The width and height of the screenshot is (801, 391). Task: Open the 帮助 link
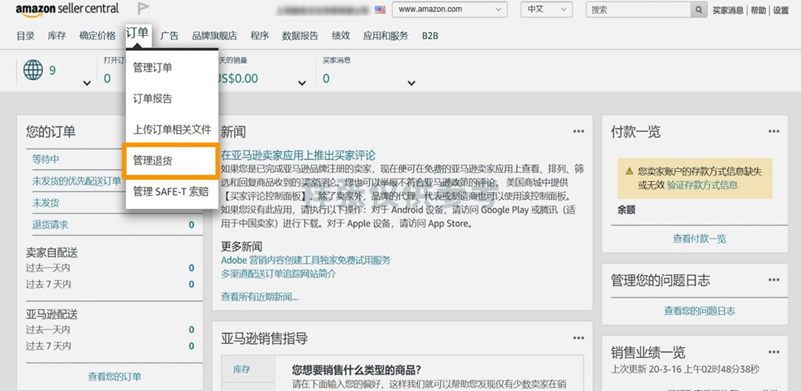pos(759,10)
